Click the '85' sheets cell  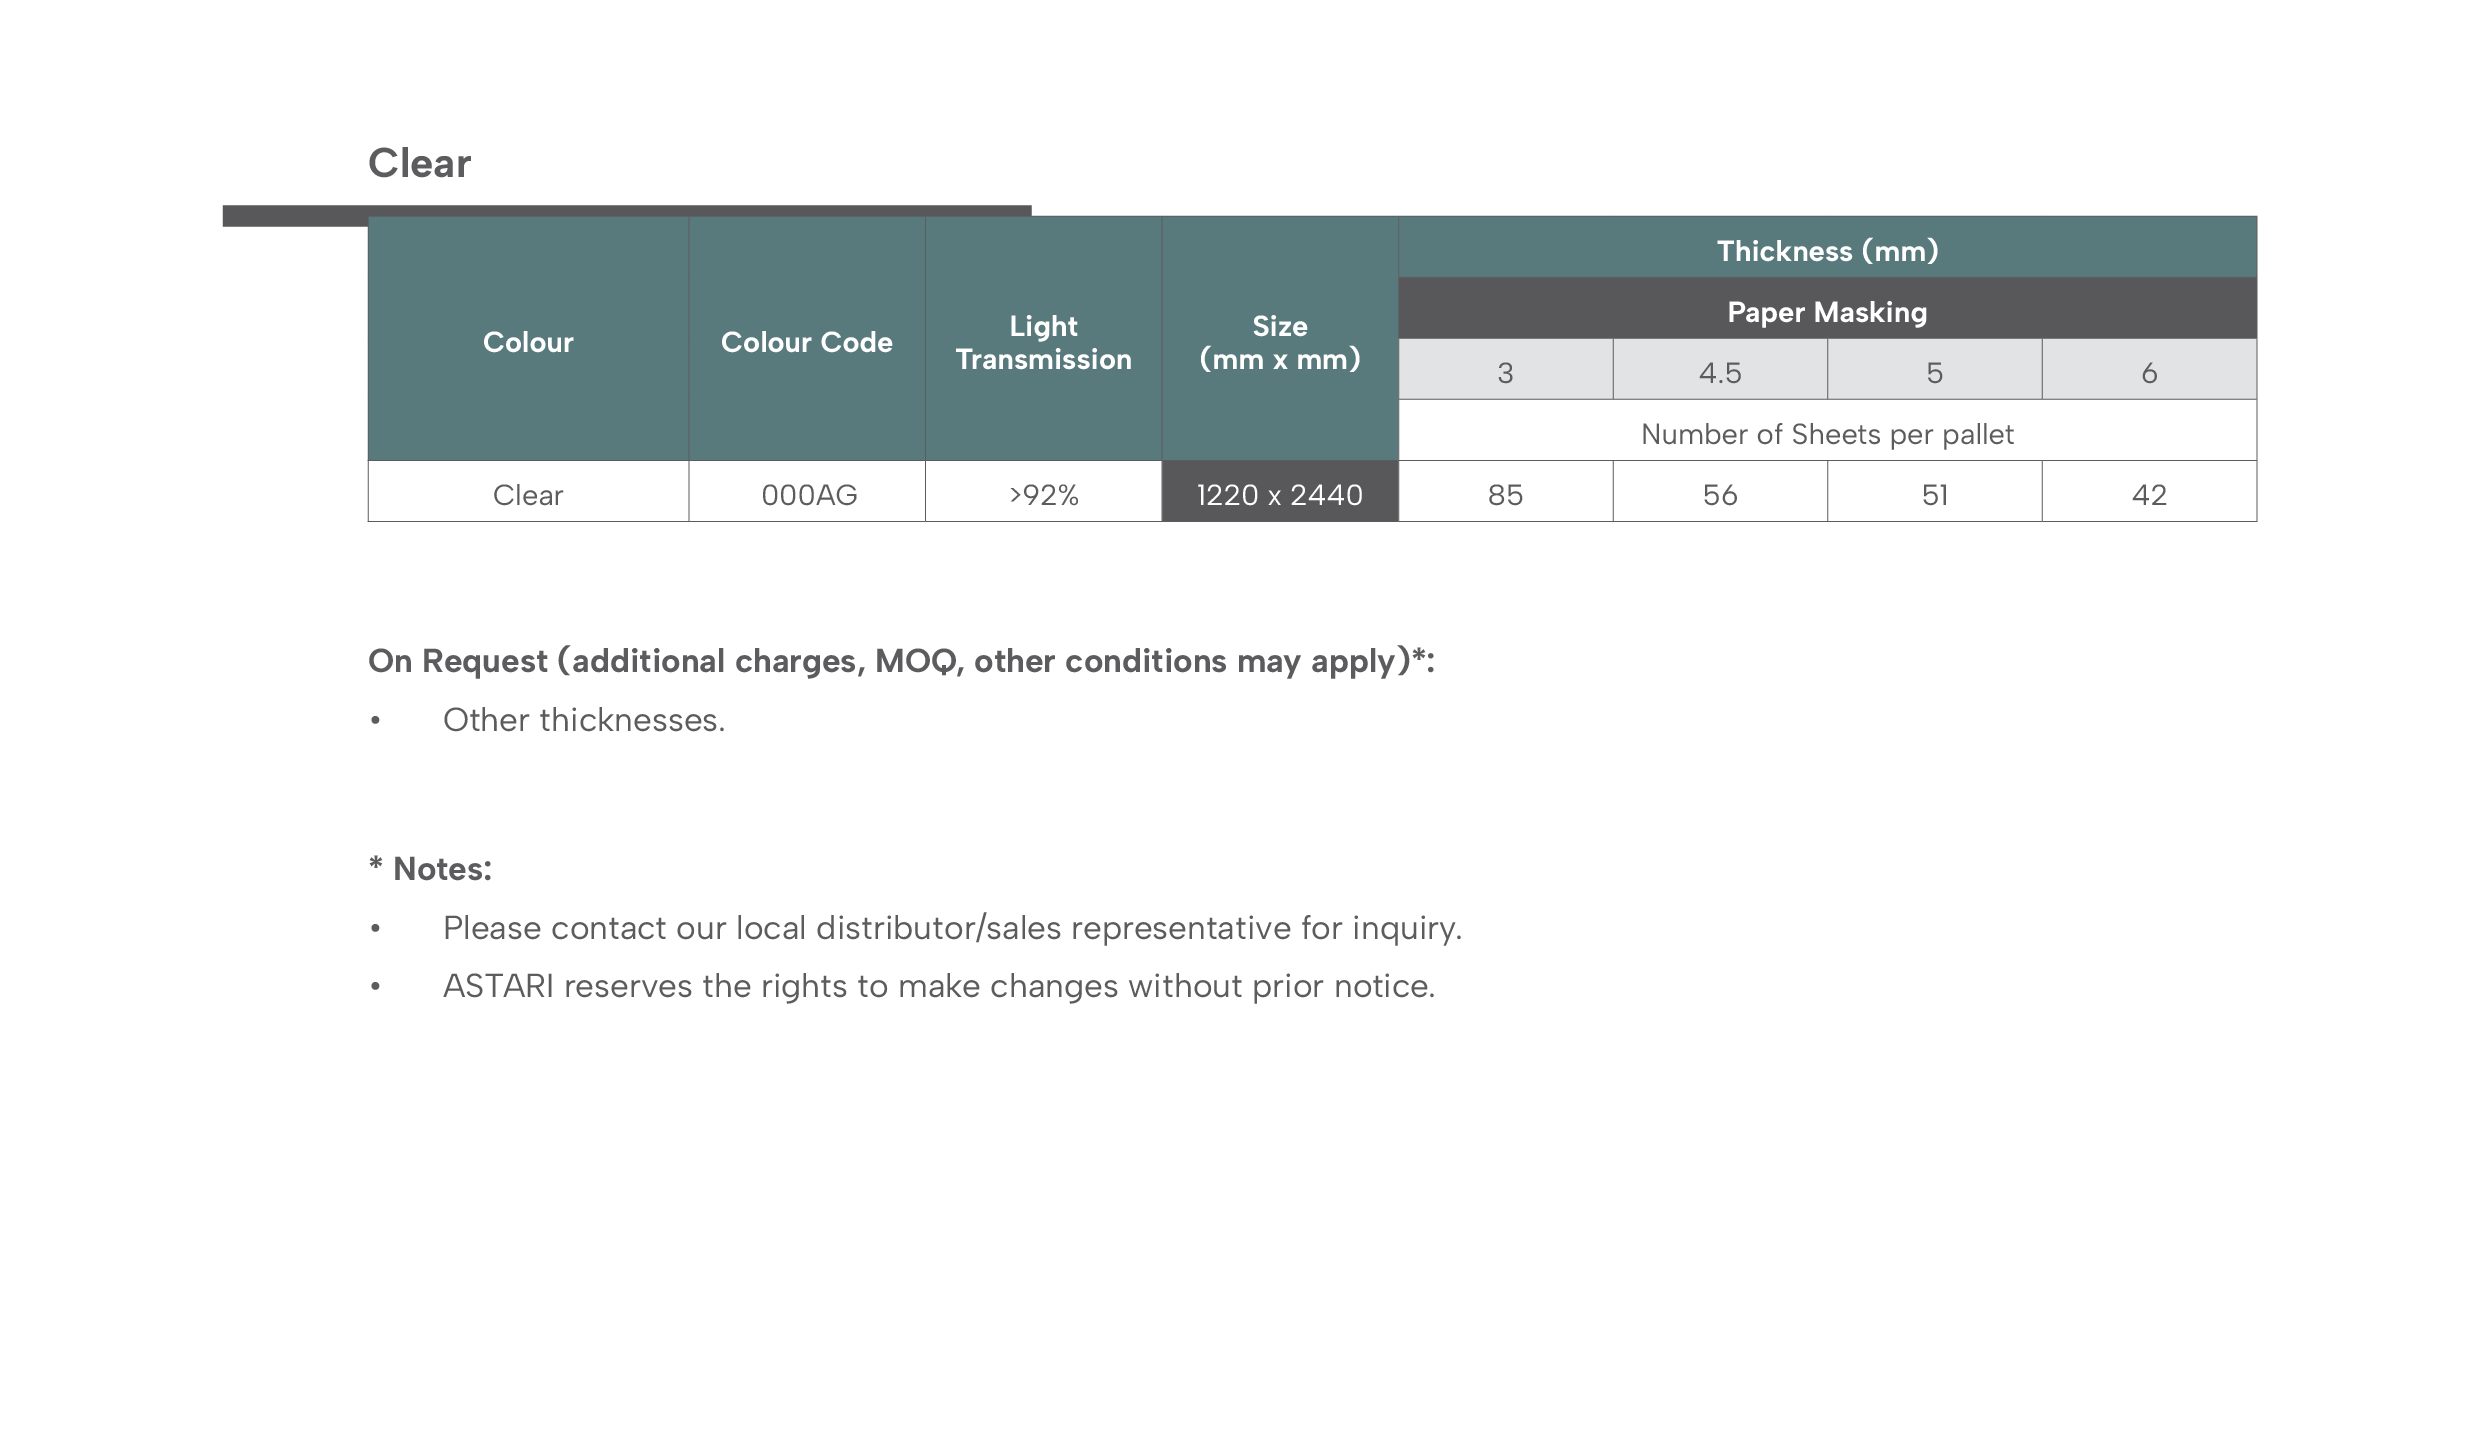[x=1505, y=492]
